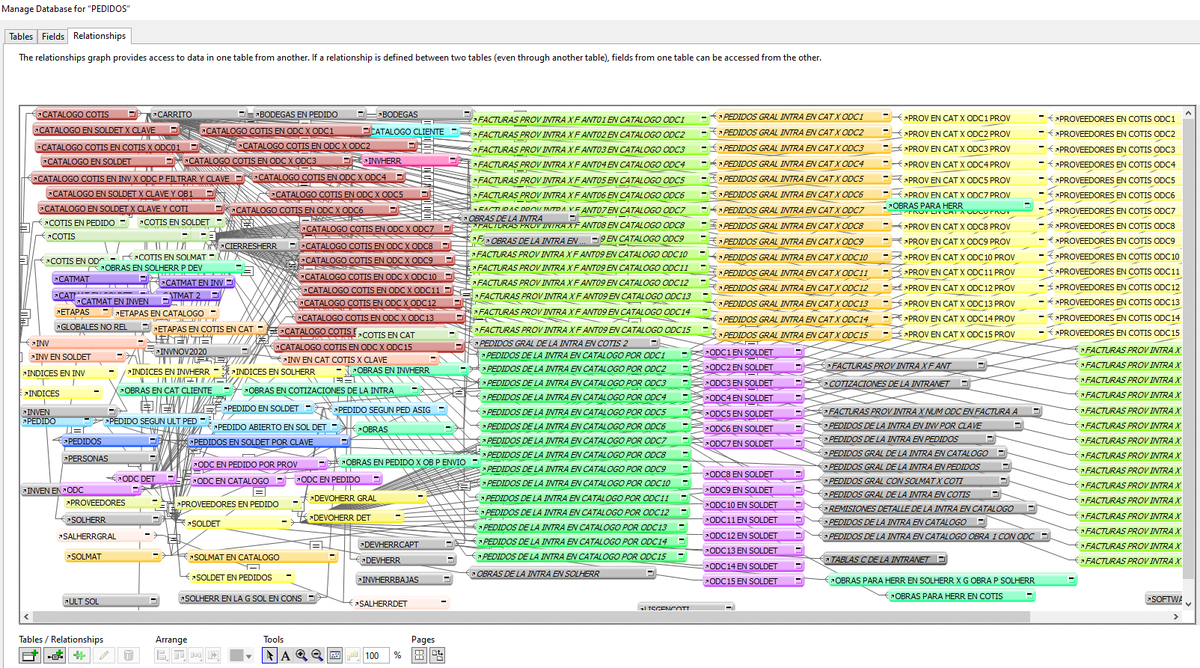Screen dimensions: 1200x668
Task: Click the duplicate selected objects icon
Action: pyautogui.click(x=79, y=655)
